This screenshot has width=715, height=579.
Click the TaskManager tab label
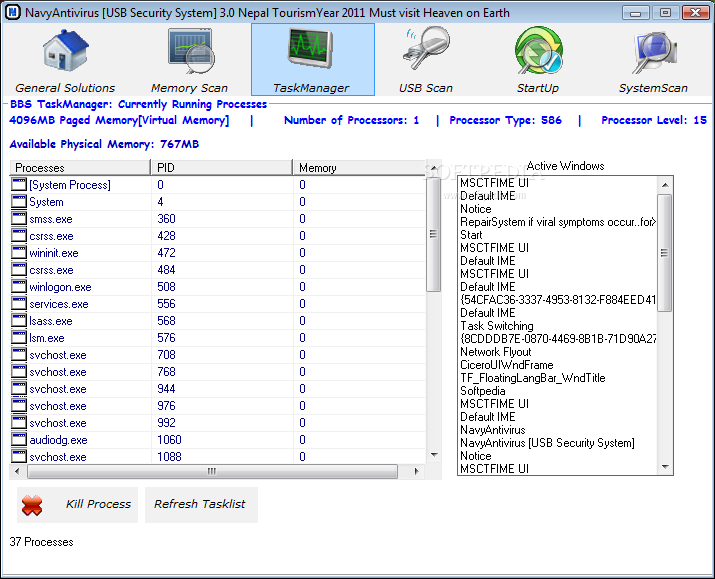[311, 88]
